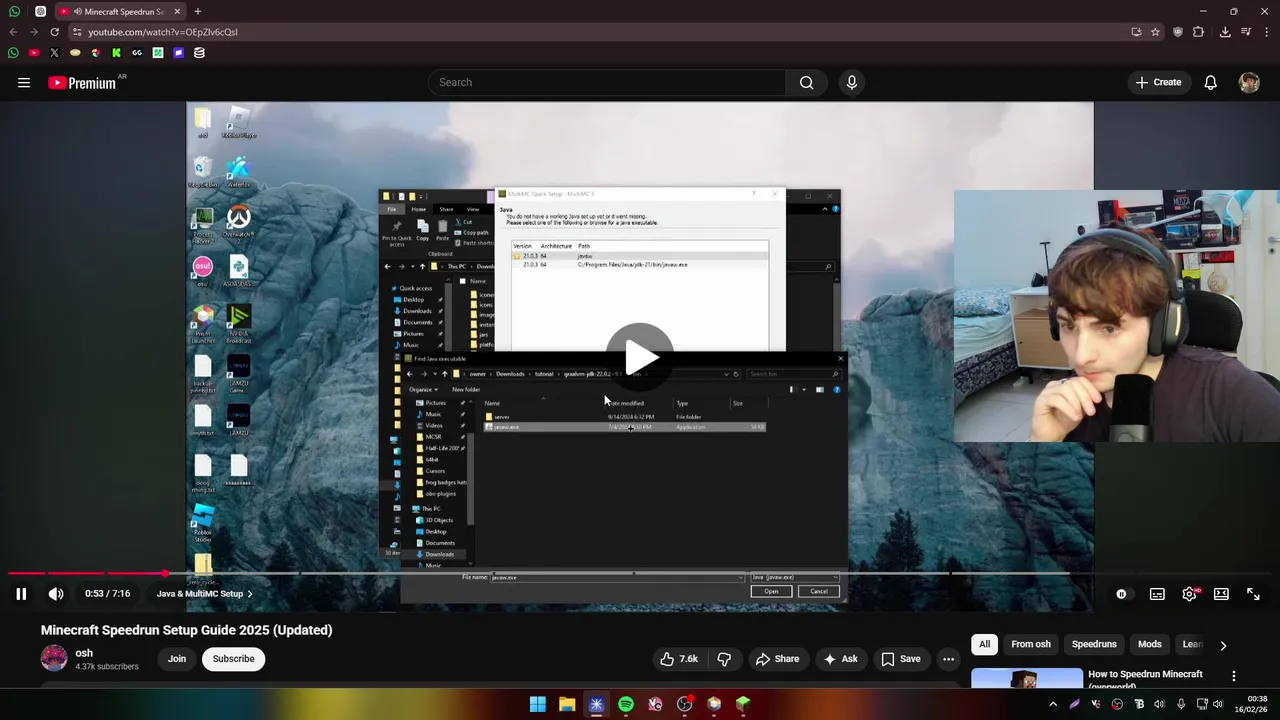Screen dimensions: 1280x720
Task: Go back in browser history
Action: click(x=13, y=32)
